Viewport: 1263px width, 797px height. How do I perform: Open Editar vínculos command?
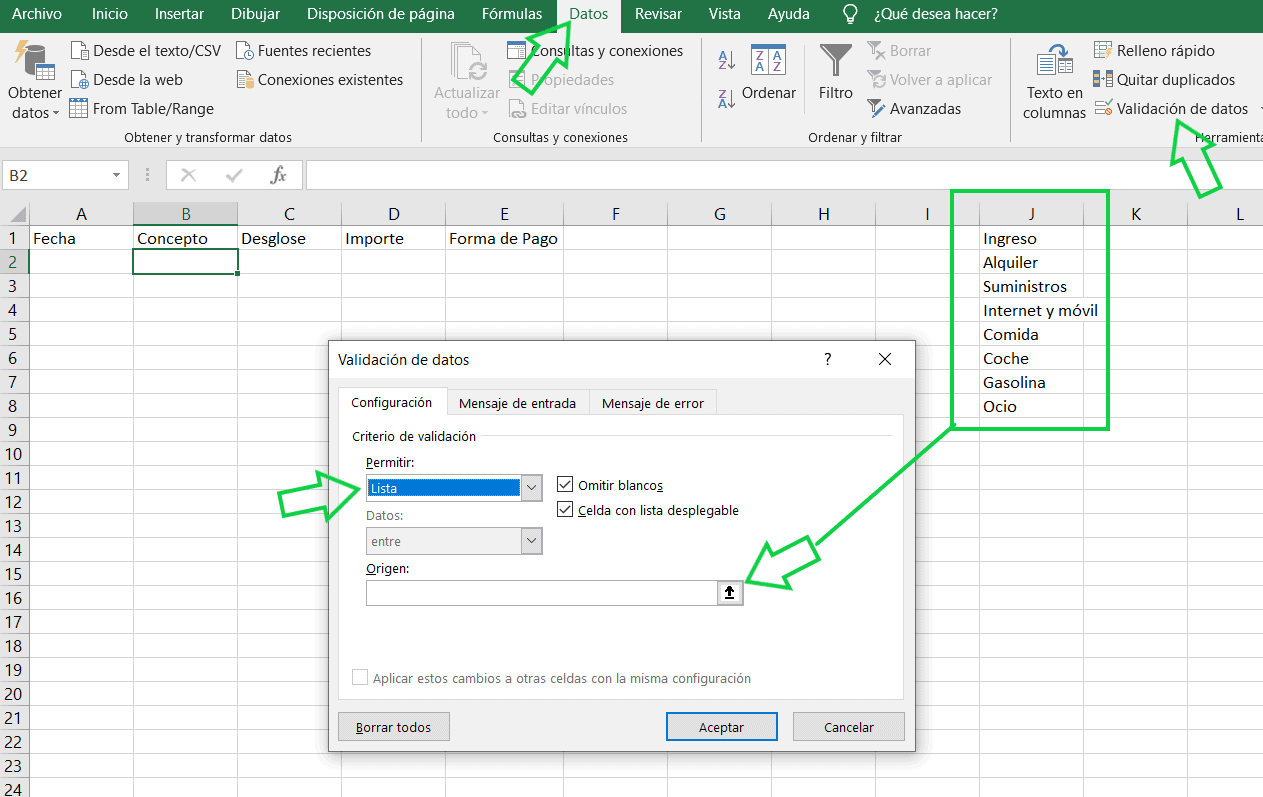tap(568, 109)
